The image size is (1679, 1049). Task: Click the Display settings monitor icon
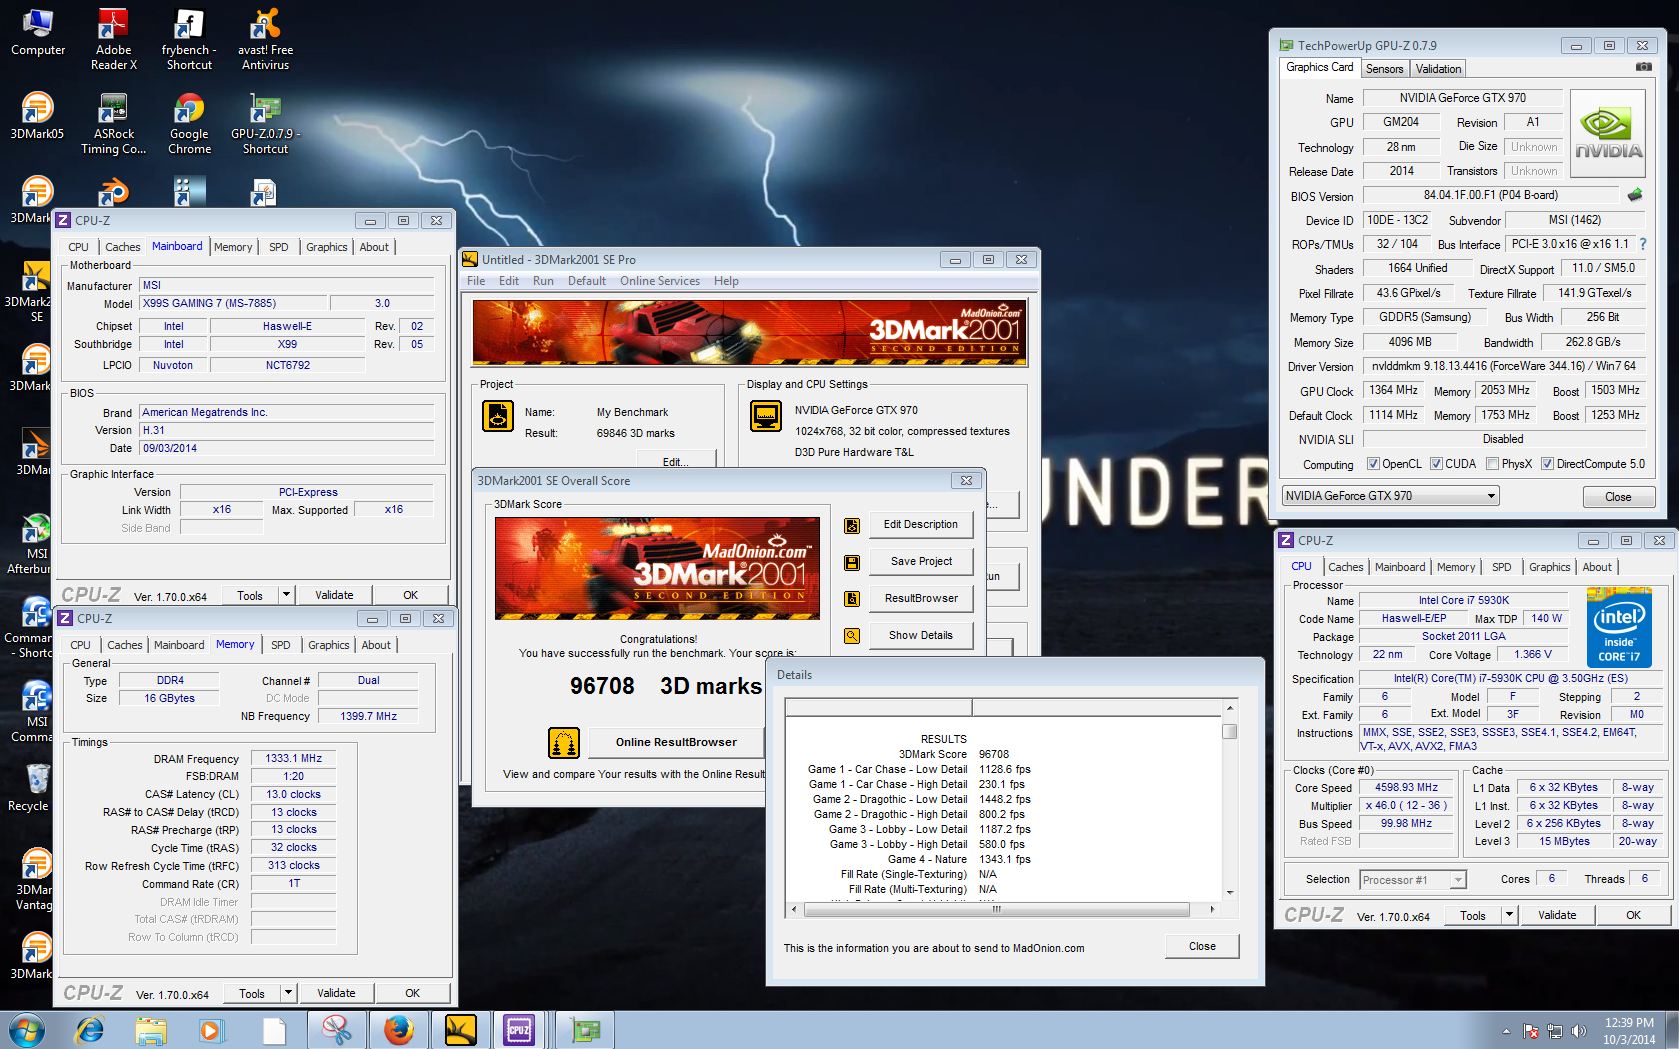[x=766, y=416]
